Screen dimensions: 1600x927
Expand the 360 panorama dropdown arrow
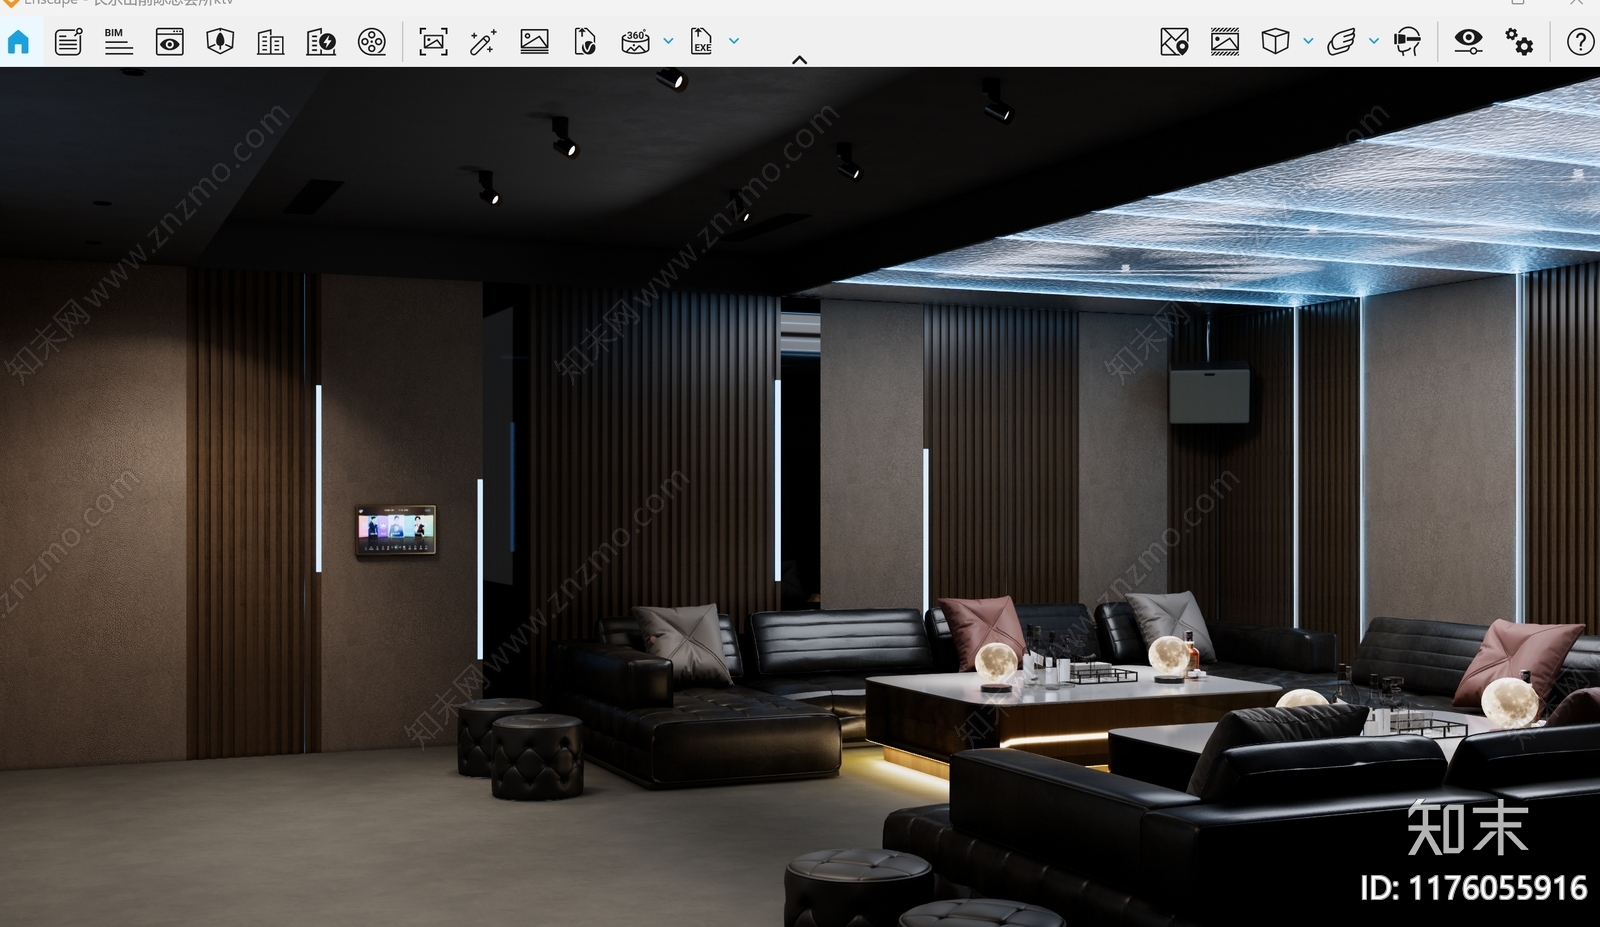point(668,42)
